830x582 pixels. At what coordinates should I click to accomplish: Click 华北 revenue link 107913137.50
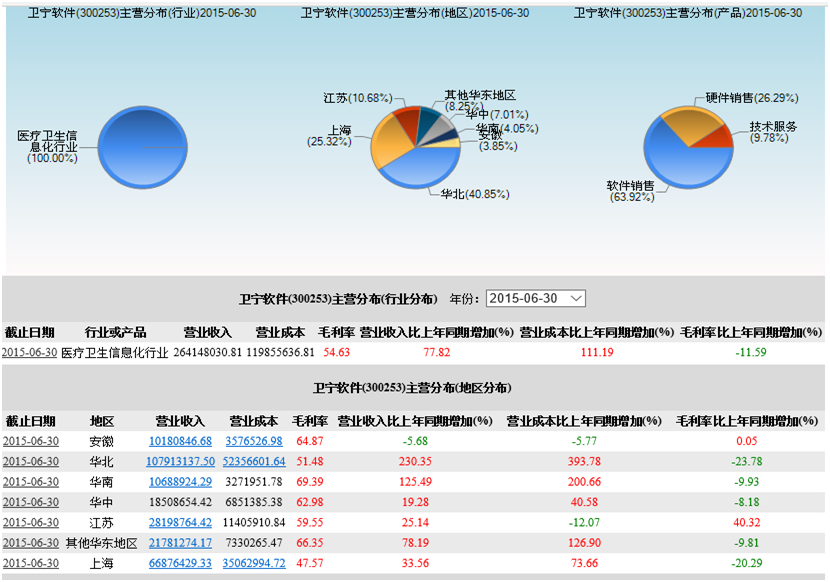[x=180, y=461]
